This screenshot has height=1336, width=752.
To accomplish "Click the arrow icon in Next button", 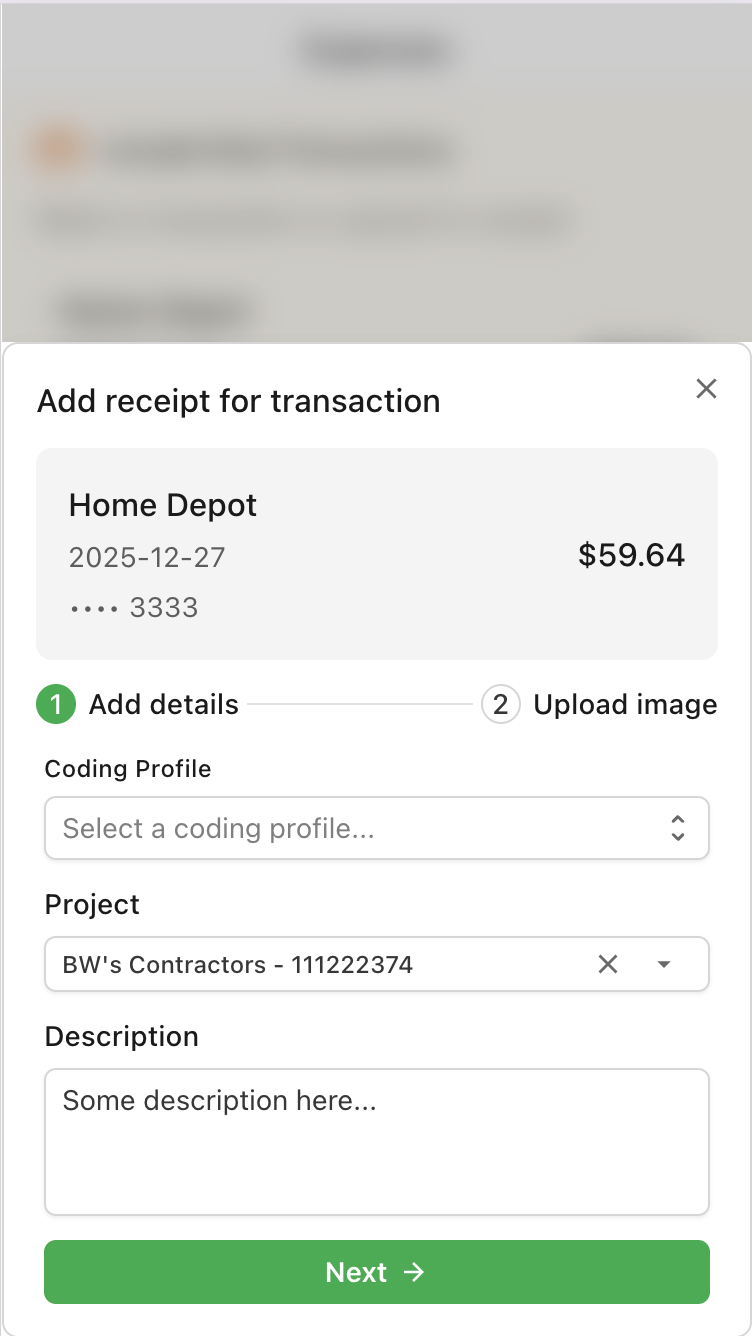I will (x=414, y=1272).
